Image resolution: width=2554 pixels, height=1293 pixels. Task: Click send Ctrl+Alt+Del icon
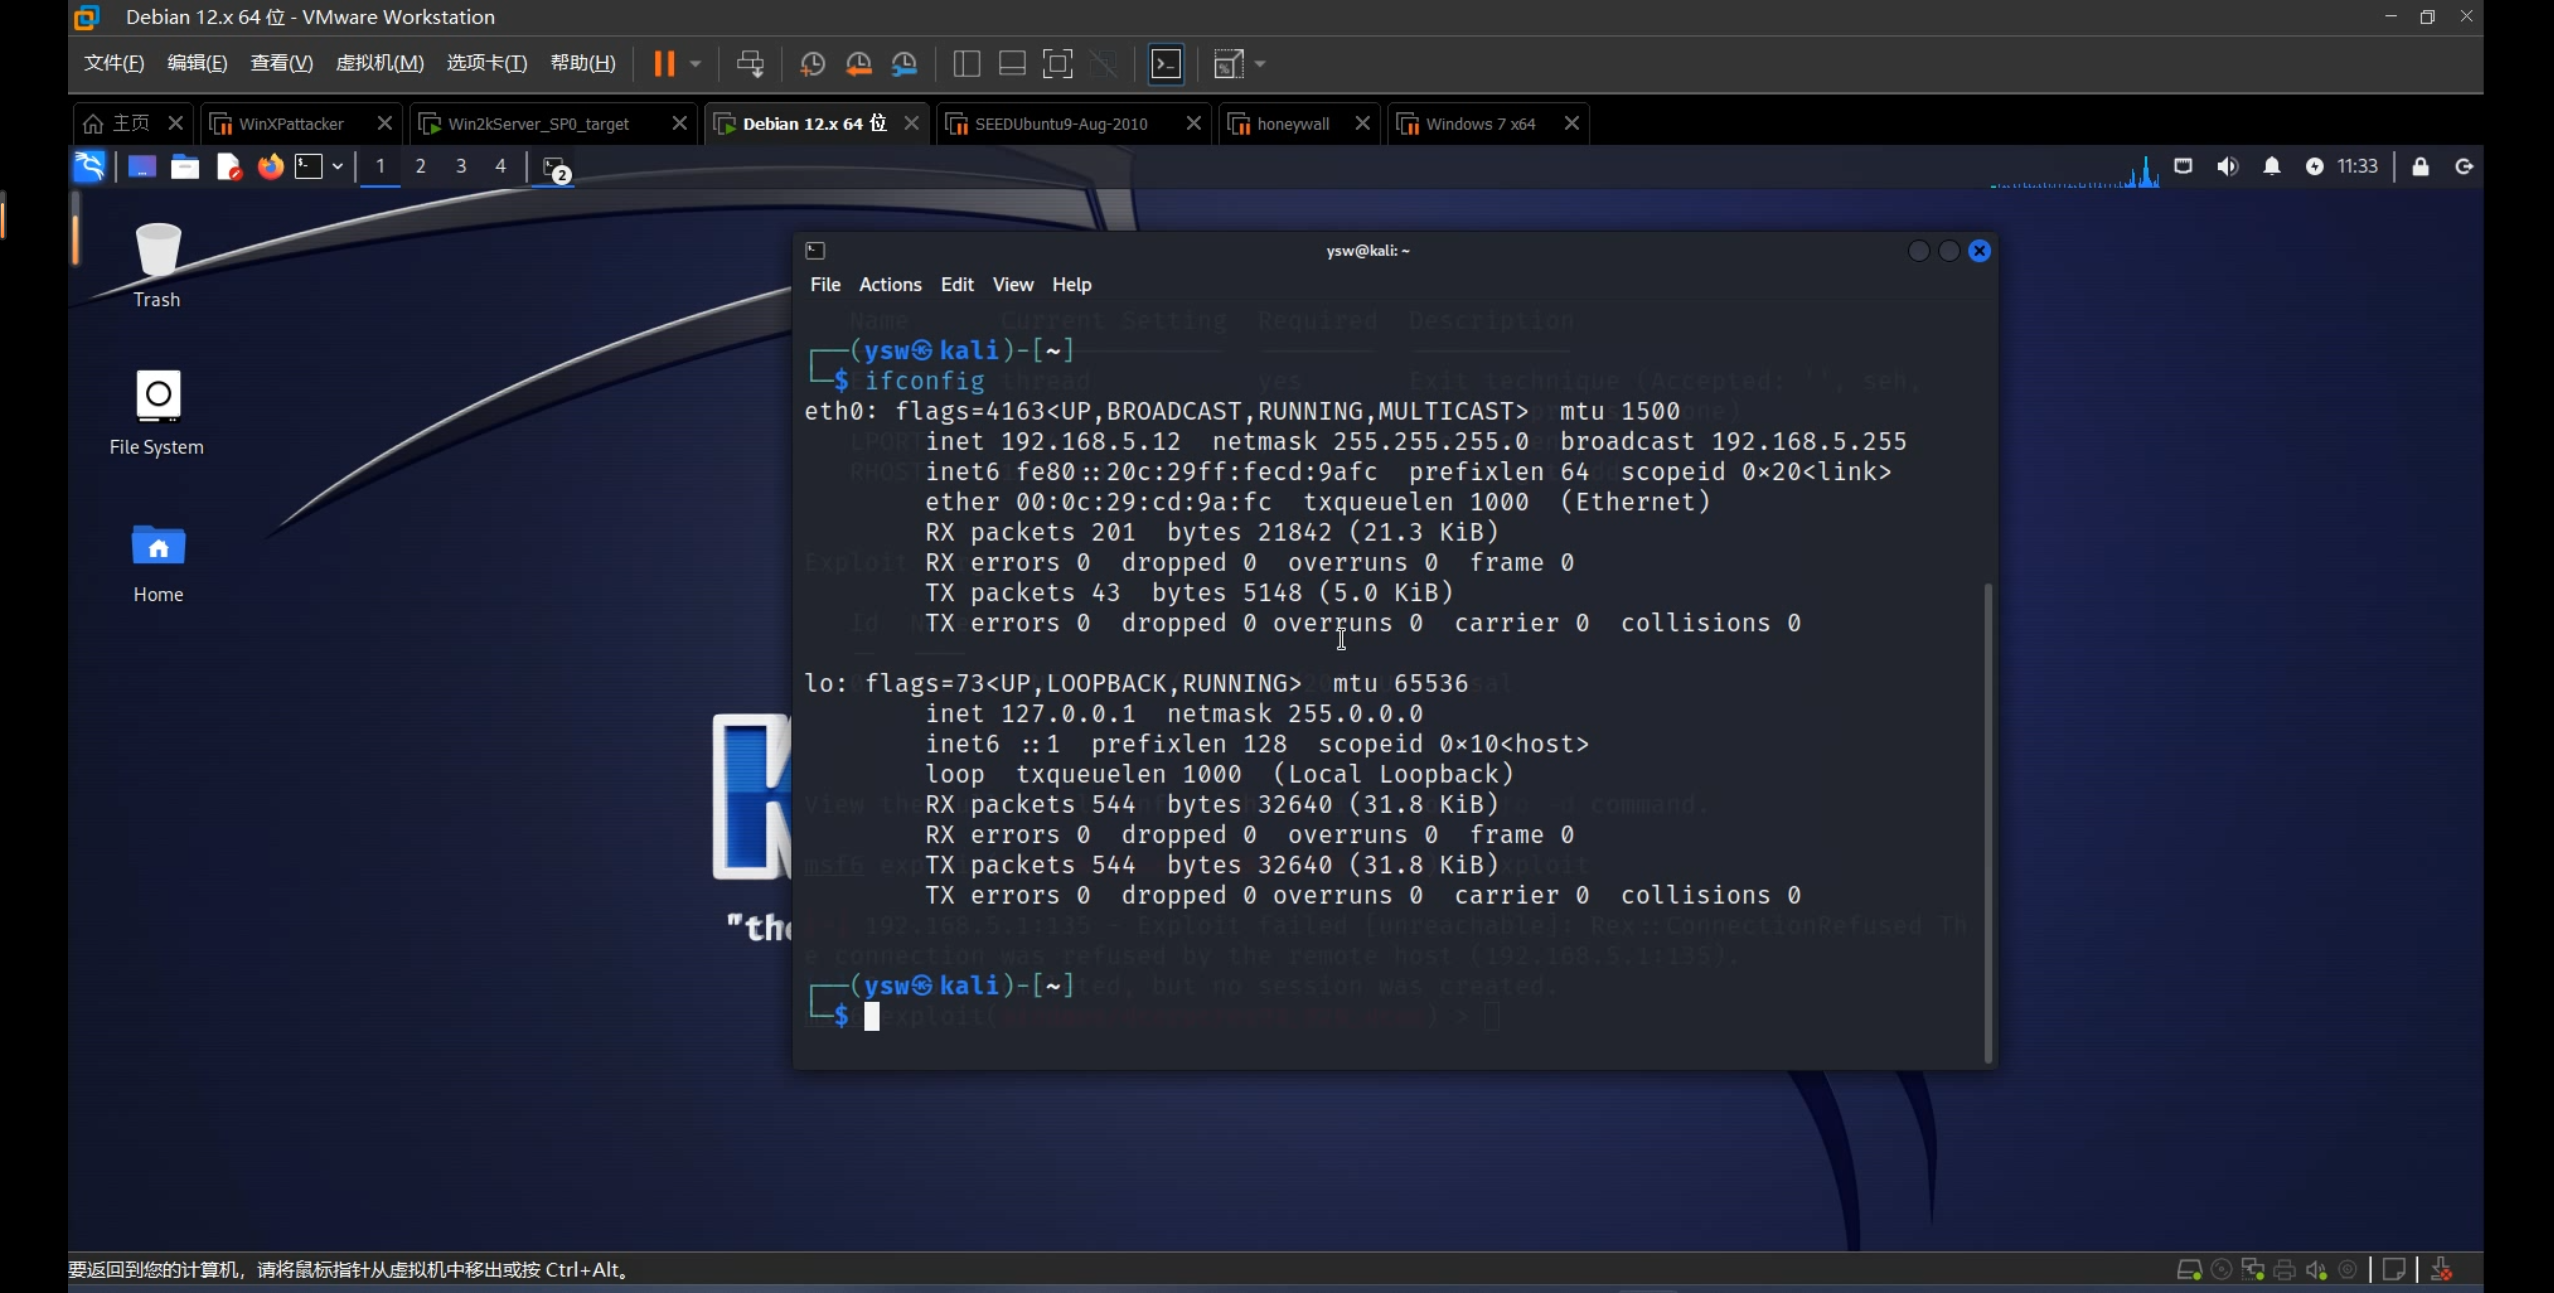(x=750, y=64)
